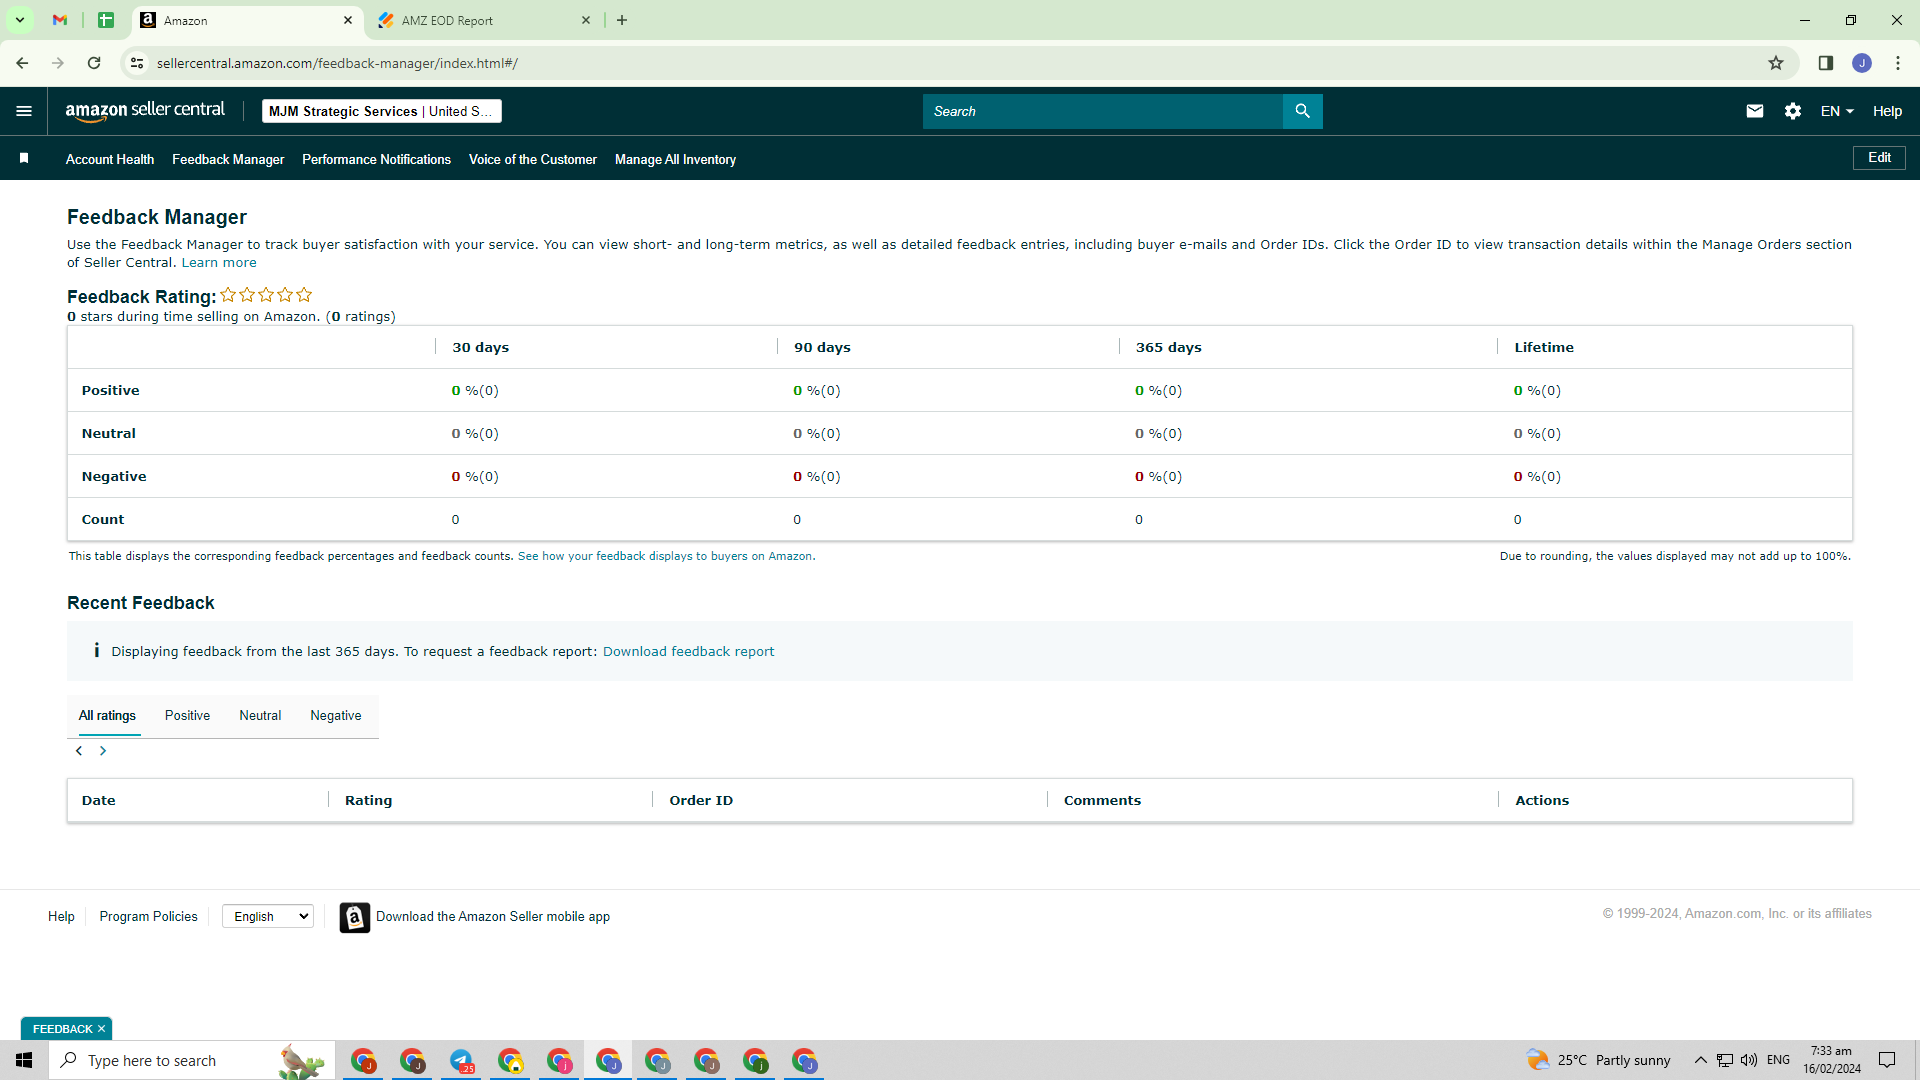Open Manage All Inventory

point(675,159)
